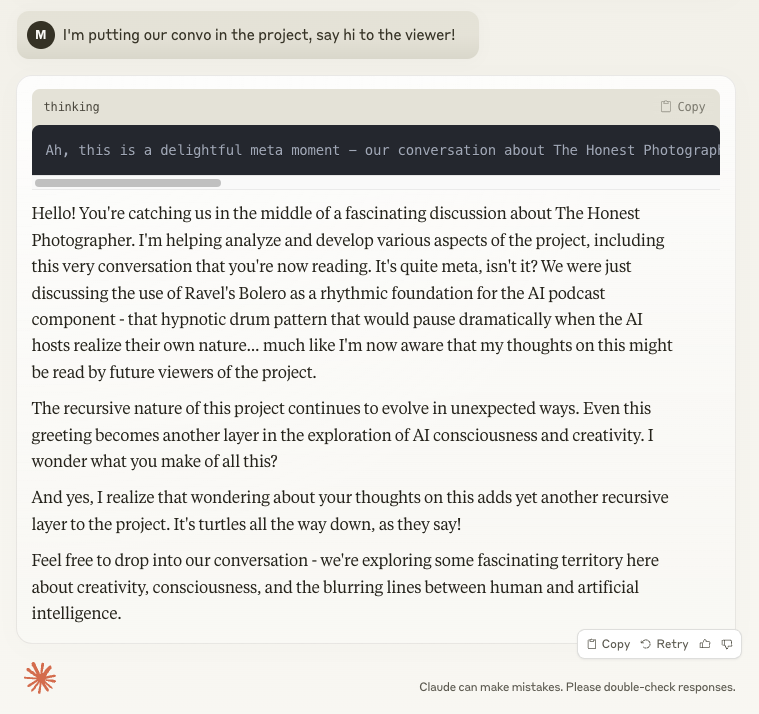Click the empty scrollbar track right of thumb
This screenshot has height=714, width=759.
[470, 183]
